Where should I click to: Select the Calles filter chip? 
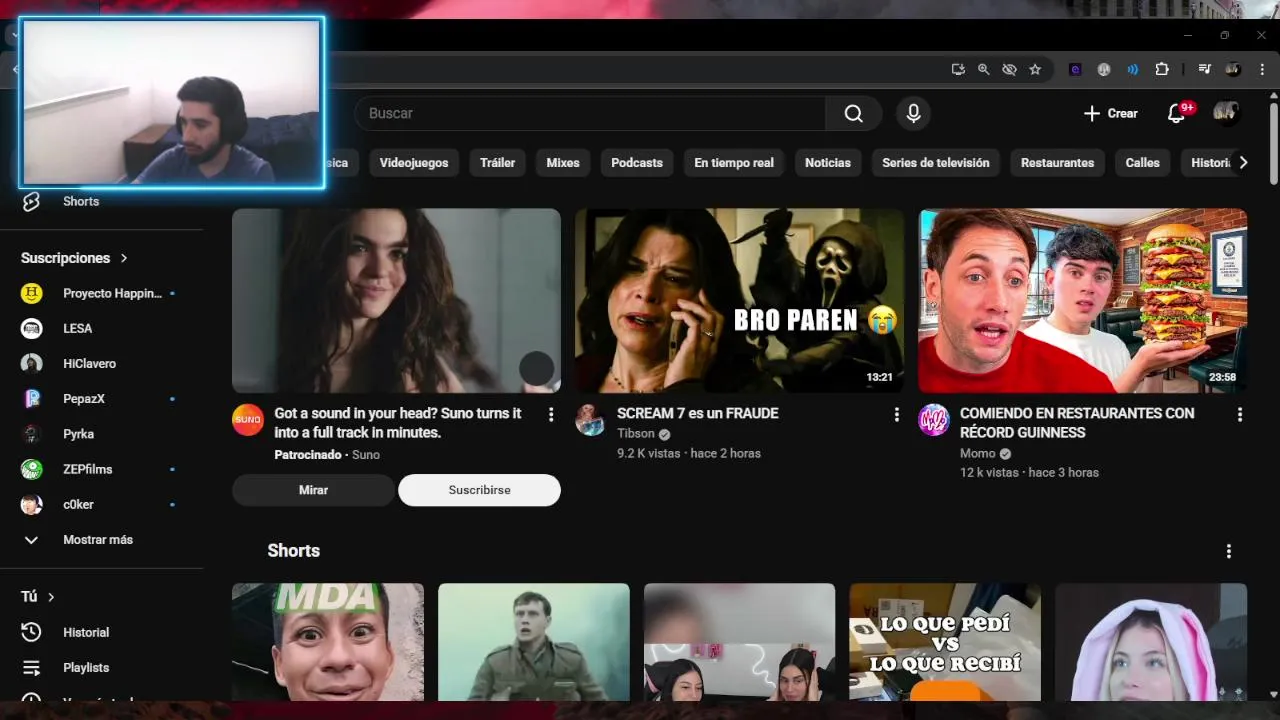[1143, 162]
